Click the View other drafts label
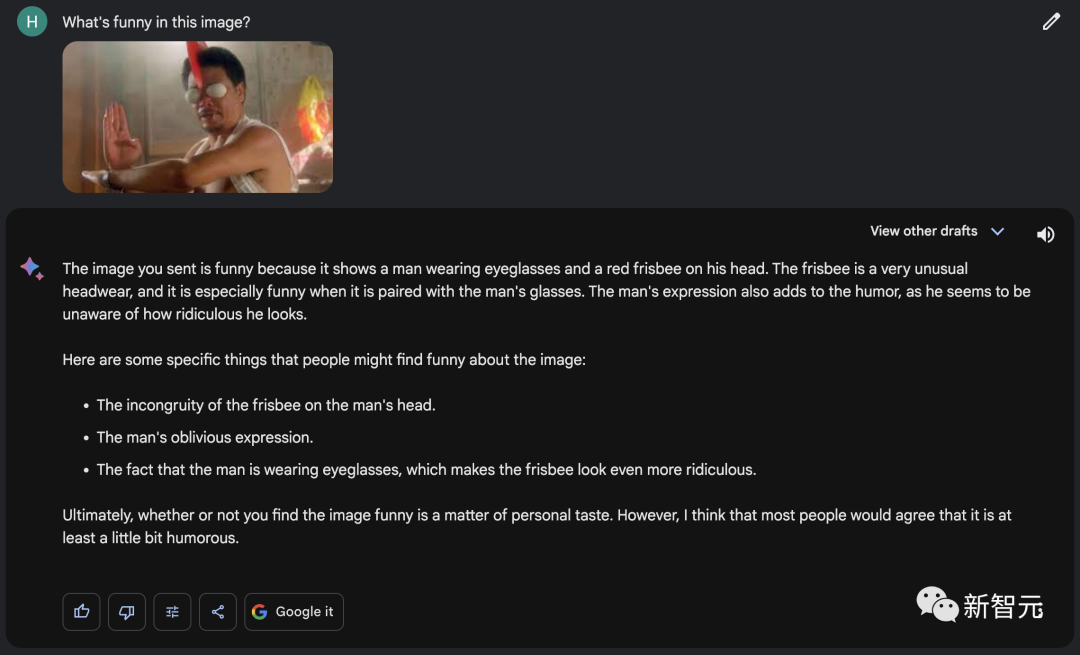Image resolution: width=1080 pixels, height=655 pixels. coord(923,231)
